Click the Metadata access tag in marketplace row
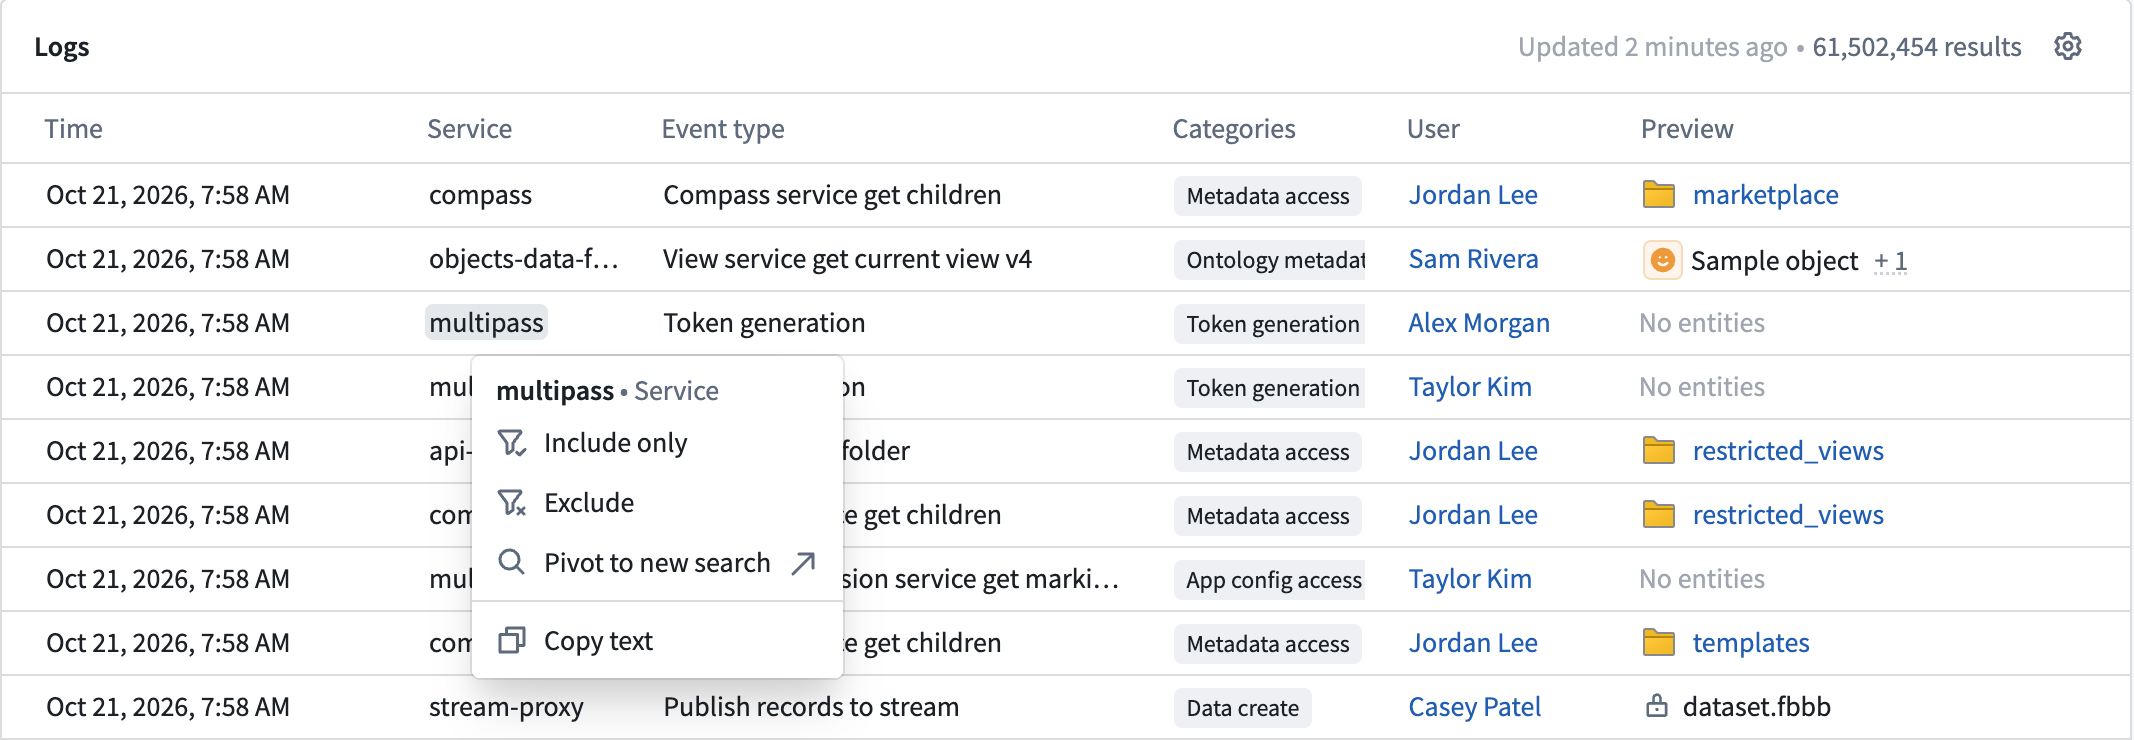Image resolution: width=2134 pixels, height=740 pixels. click(1268, 196)
